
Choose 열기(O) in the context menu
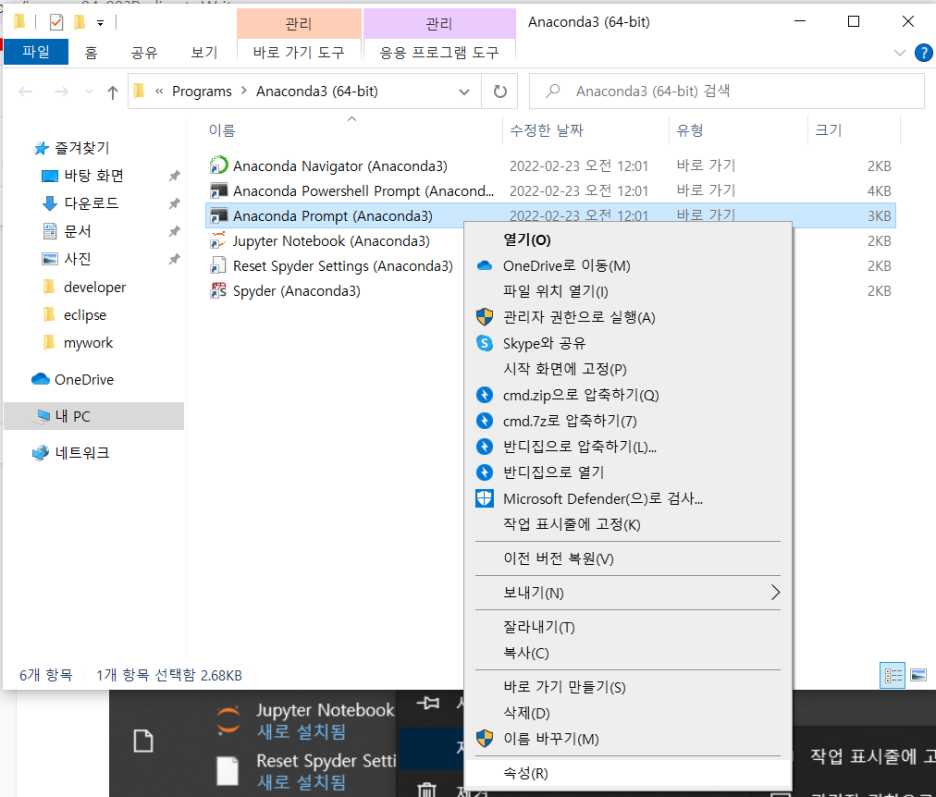(628, 240)
